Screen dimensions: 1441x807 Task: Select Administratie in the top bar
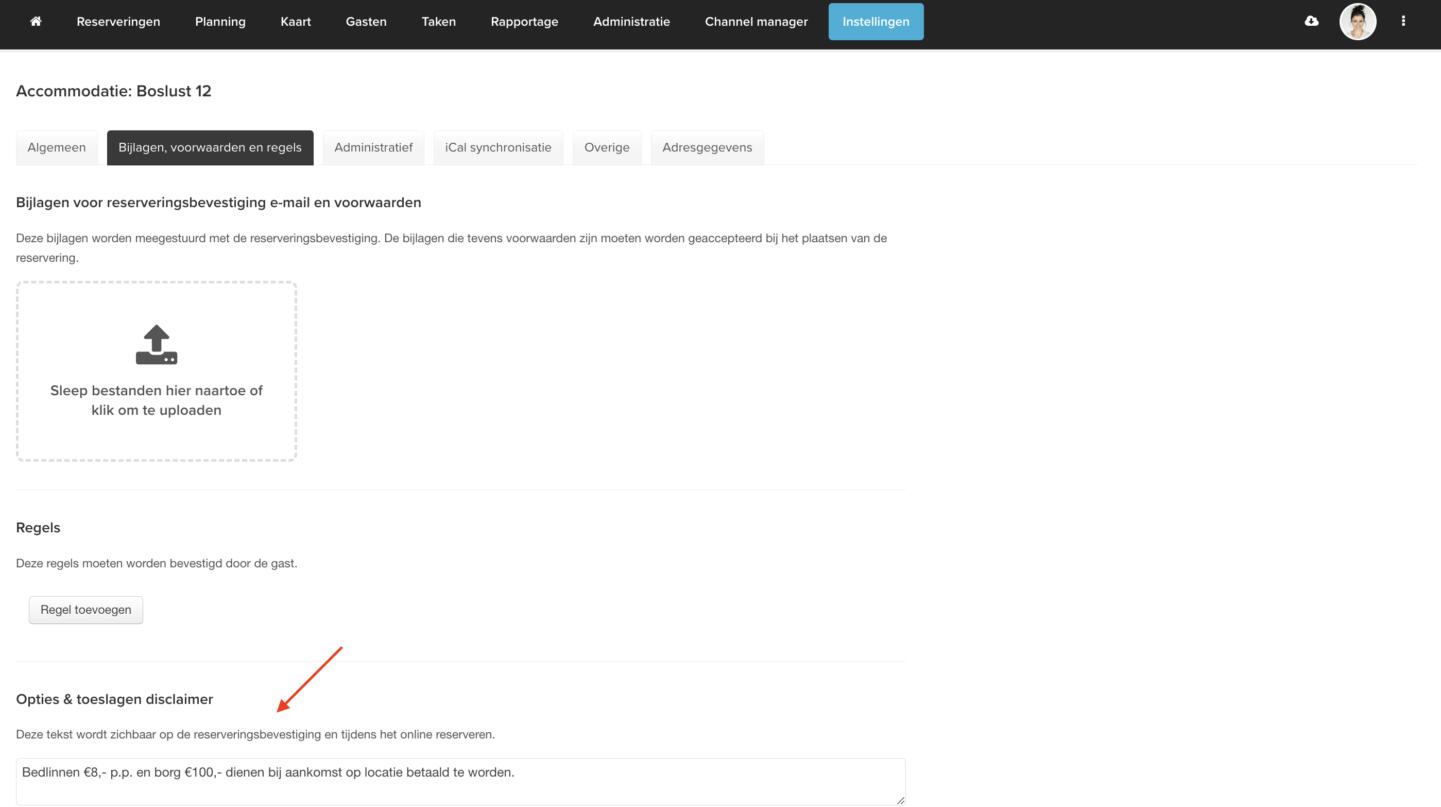[x=631, y=21]
